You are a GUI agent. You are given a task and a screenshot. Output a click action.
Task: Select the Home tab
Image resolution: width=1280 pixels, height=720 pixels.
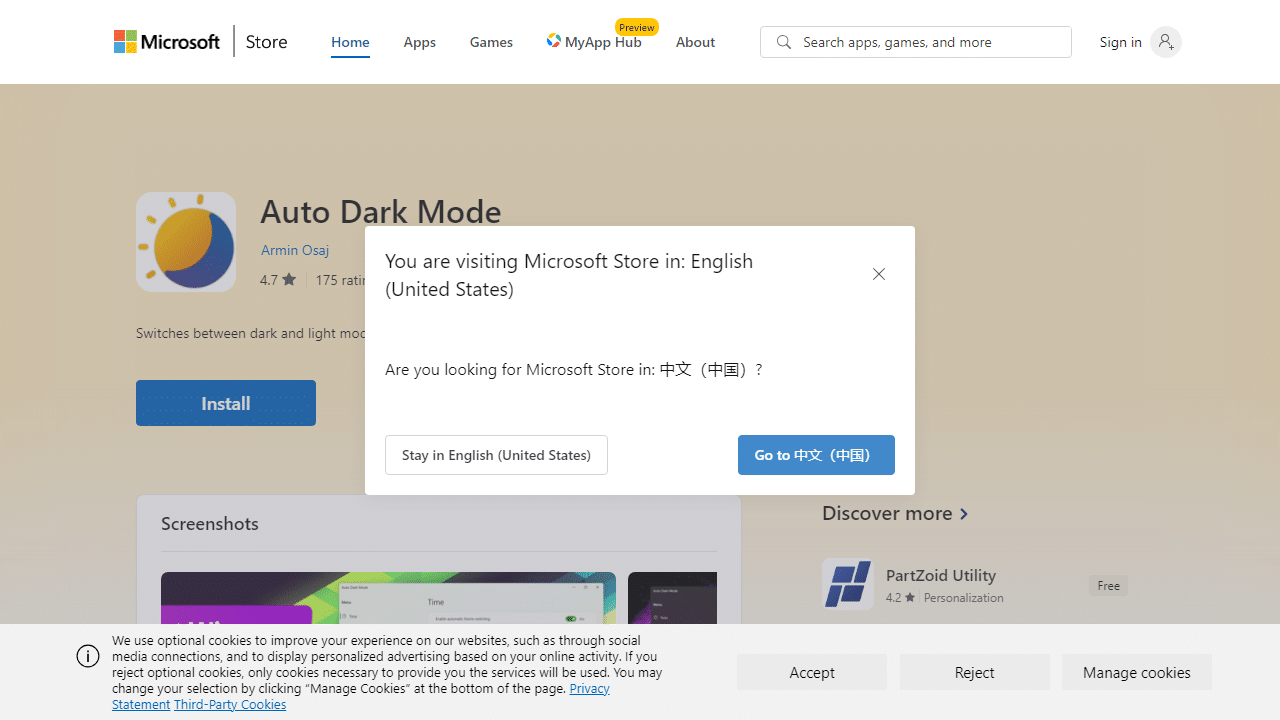350,42
